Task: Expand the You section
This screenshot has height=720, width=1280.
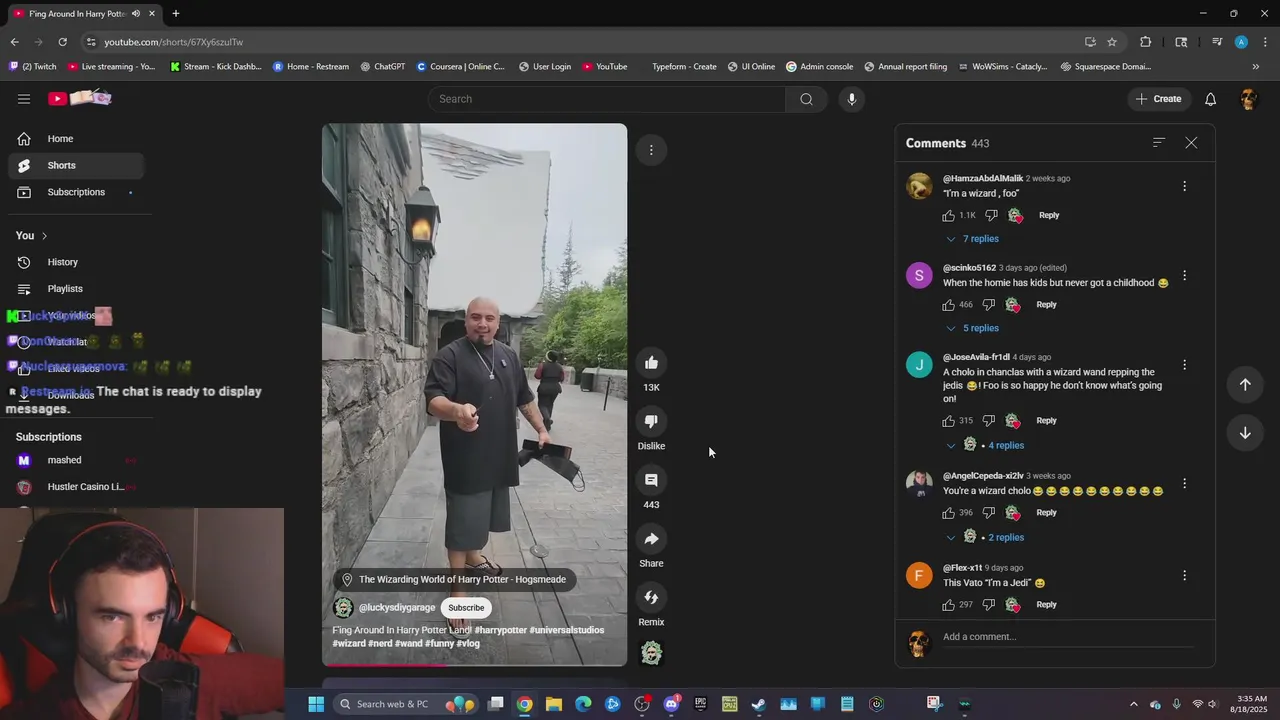Action: (32, 236)
